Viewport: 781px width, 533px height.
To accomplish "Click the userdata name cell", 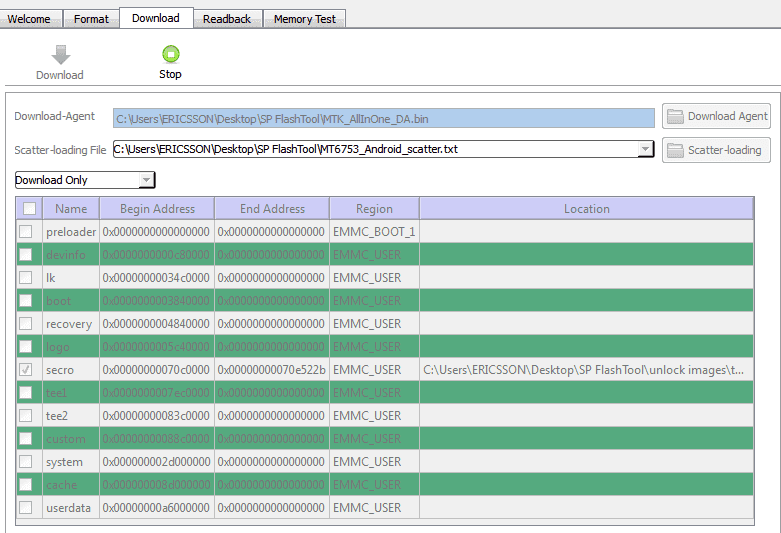I will [71, 508].
